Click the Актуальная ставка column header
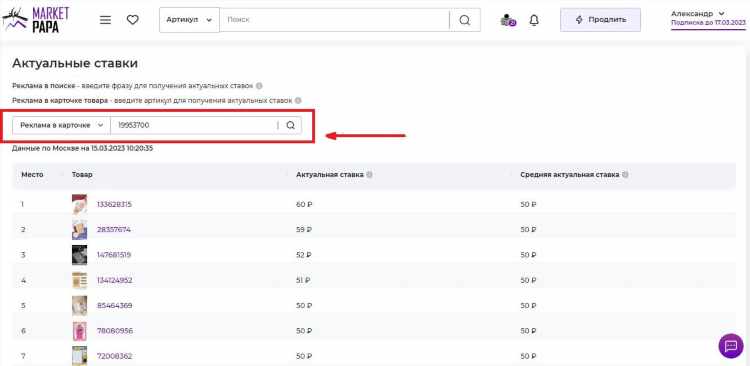The width and height of the screenshot is (750, 366). coord(330,175)
